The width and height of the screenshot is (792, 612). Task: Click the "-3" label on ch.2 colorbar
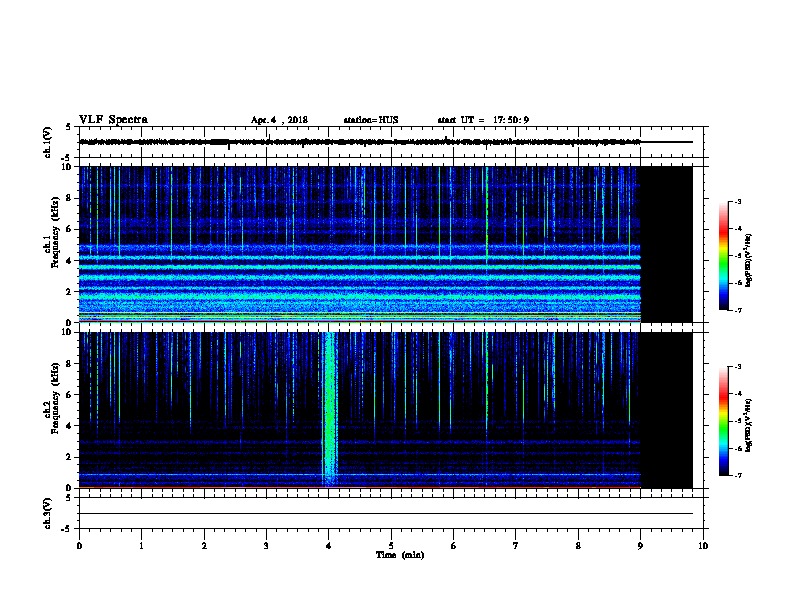(x=737, y=367)
